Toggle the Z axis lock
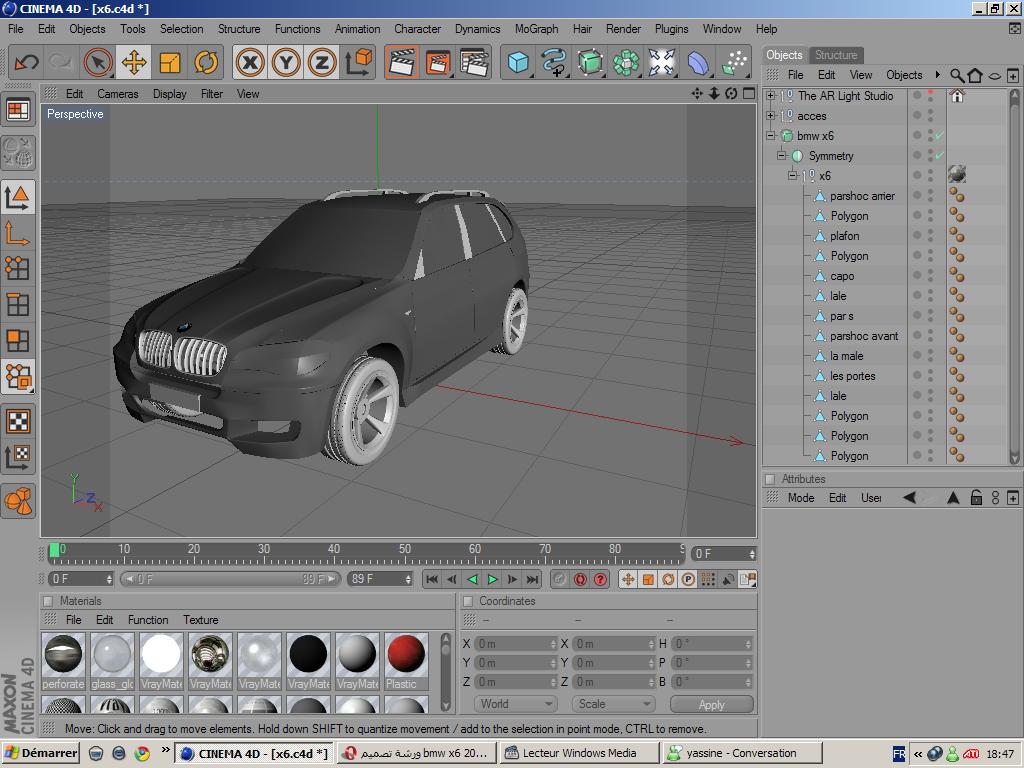The image size is (1024, 768). 322,63
